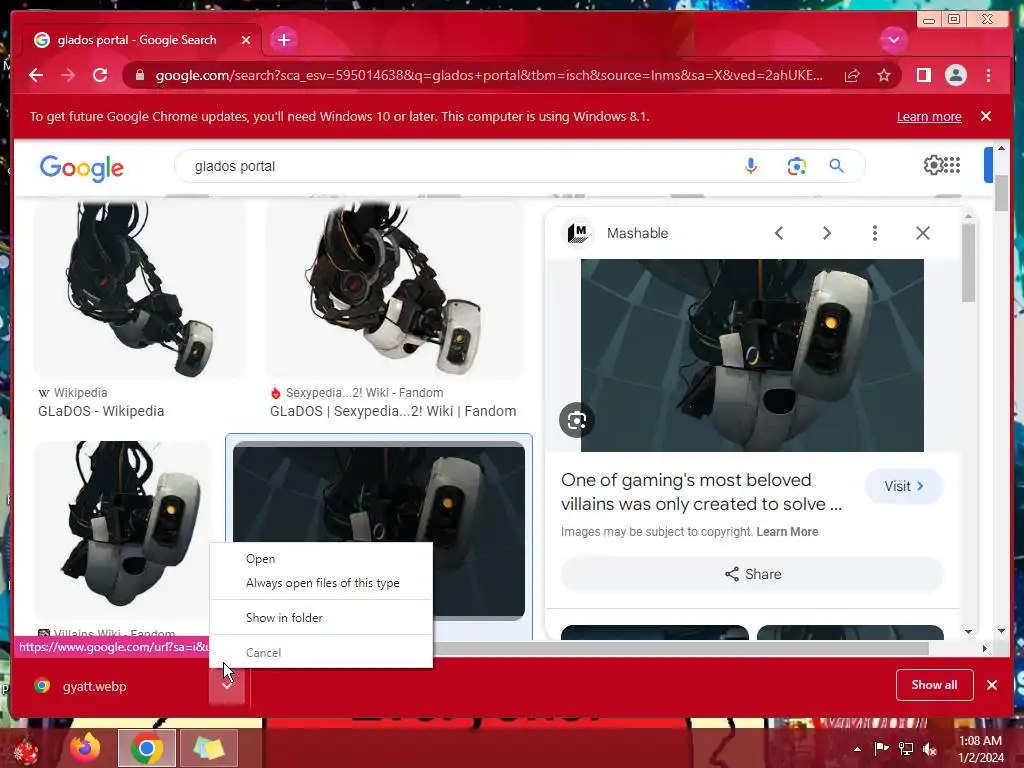Click the Chrome taskbar icon
This screenshot has height=768, width=1024.
click(x=146, y=748)
